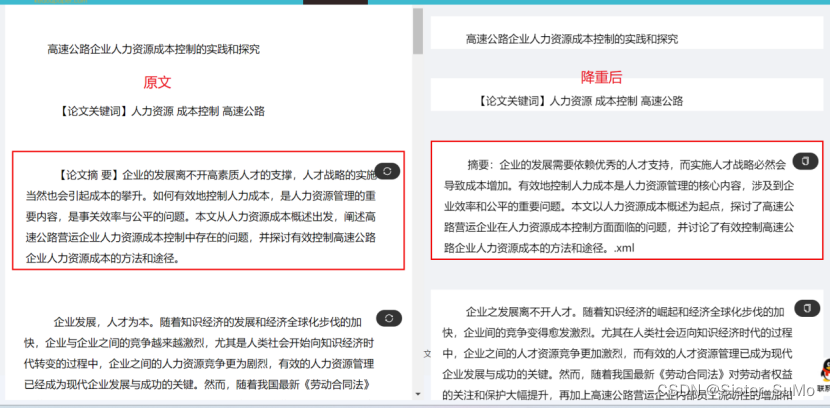Select the title 高速公路企业人力资源成本控制 in the left panel
This screenshot has width=830, height=408.
coord(154,50)
